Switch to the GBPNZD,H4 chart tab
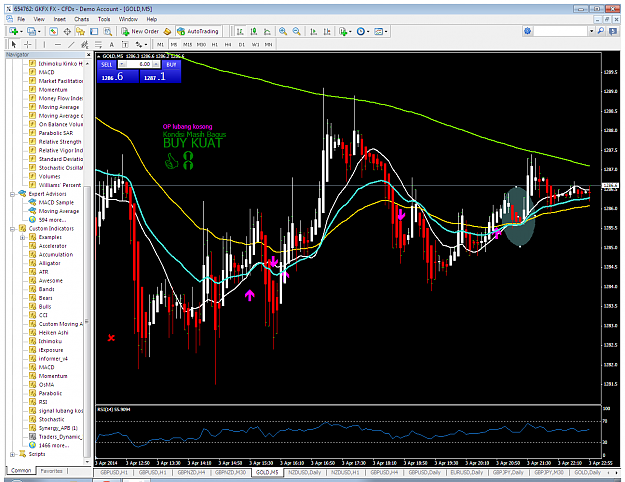Viewport: 625px width, 482px height. 191,472
